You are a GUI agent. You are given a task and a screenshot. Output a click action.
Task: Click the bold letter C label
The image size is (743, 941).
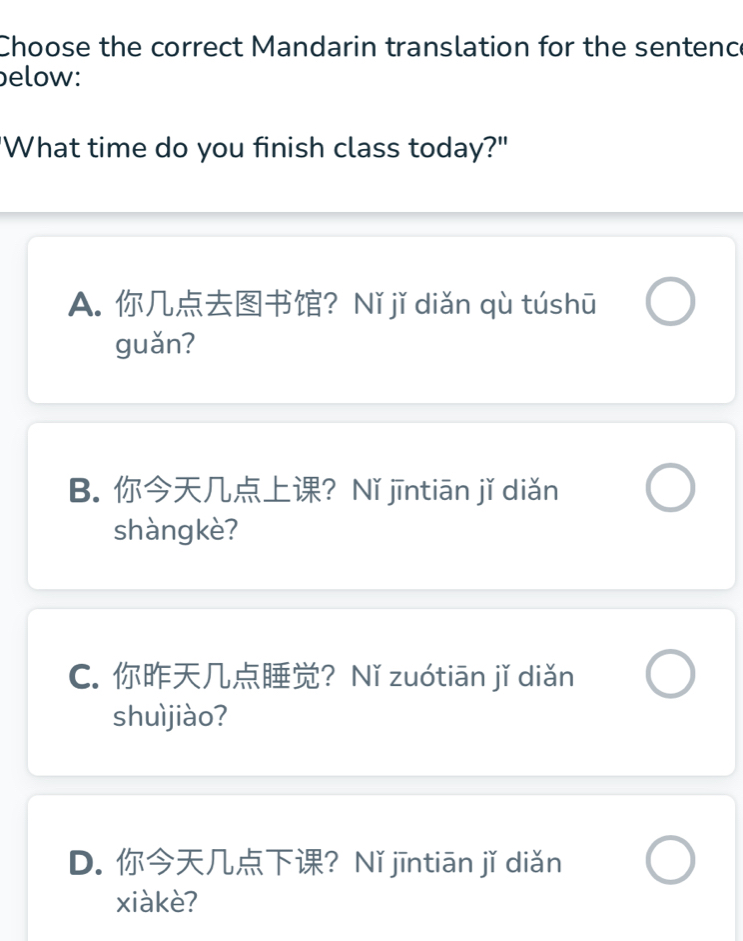86,676
